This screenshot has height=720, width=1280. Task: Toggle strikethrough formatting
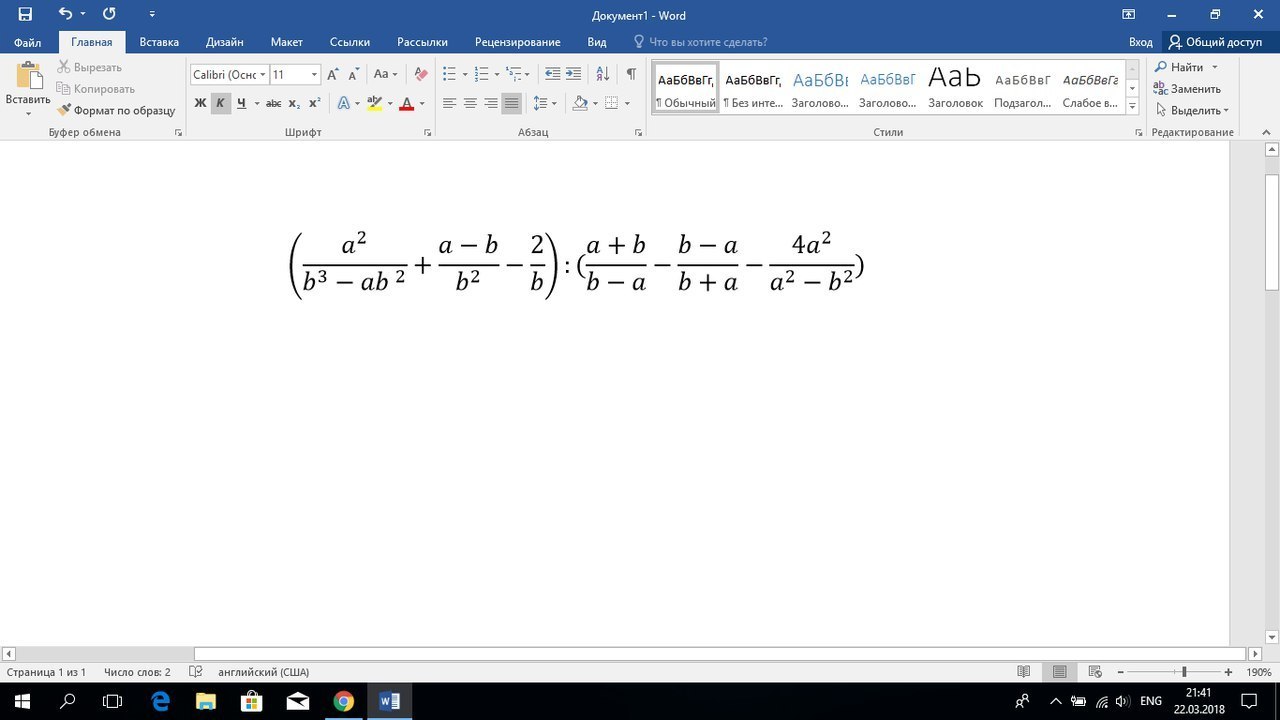(x=273, y=103)
